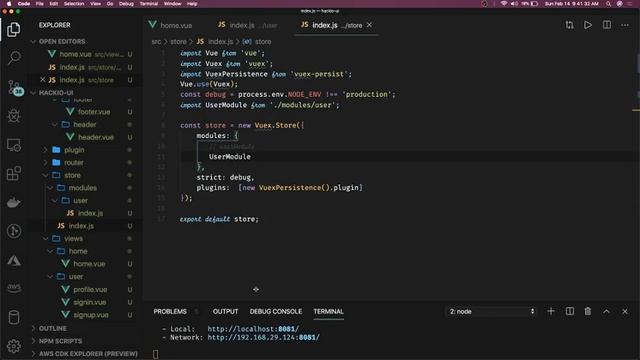The width and height of the screenshot is (640, 360).
Task: Close the store index.js tab
Action: click(x=369, y=25)
